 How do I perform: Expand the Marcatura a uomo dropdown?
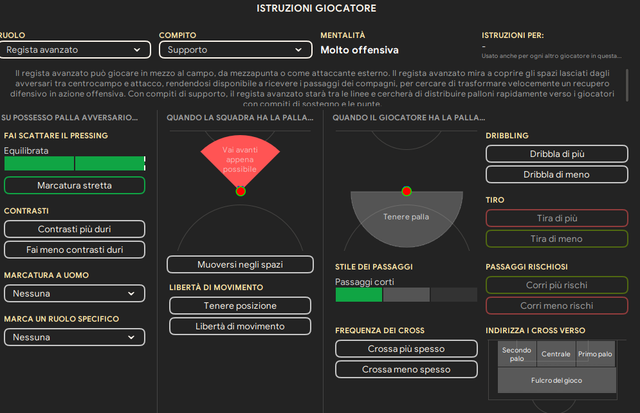tap(74, 293)
